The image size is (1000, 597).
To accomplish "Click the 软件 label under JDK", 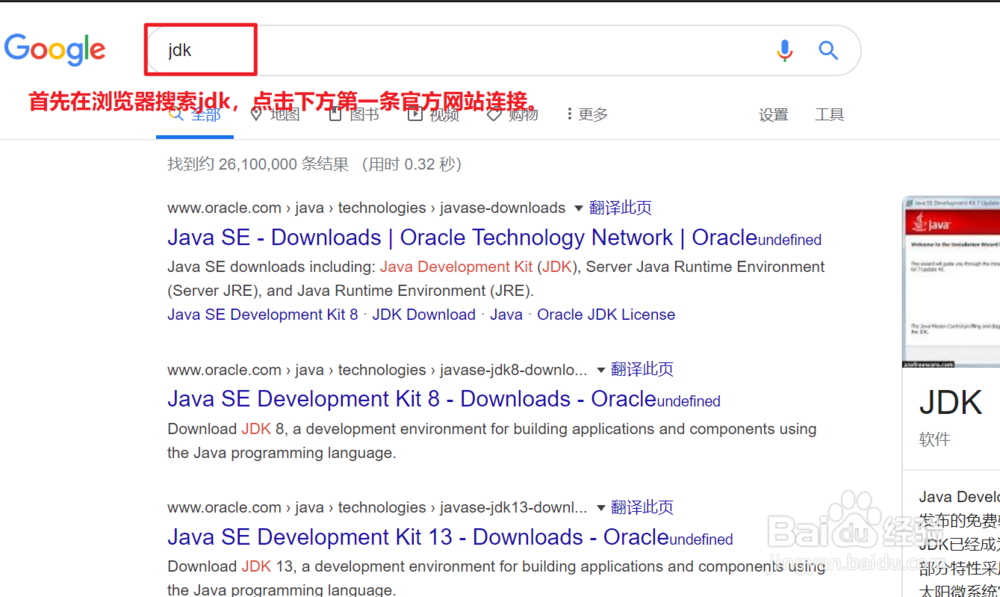I will click(x=934, y=439).
